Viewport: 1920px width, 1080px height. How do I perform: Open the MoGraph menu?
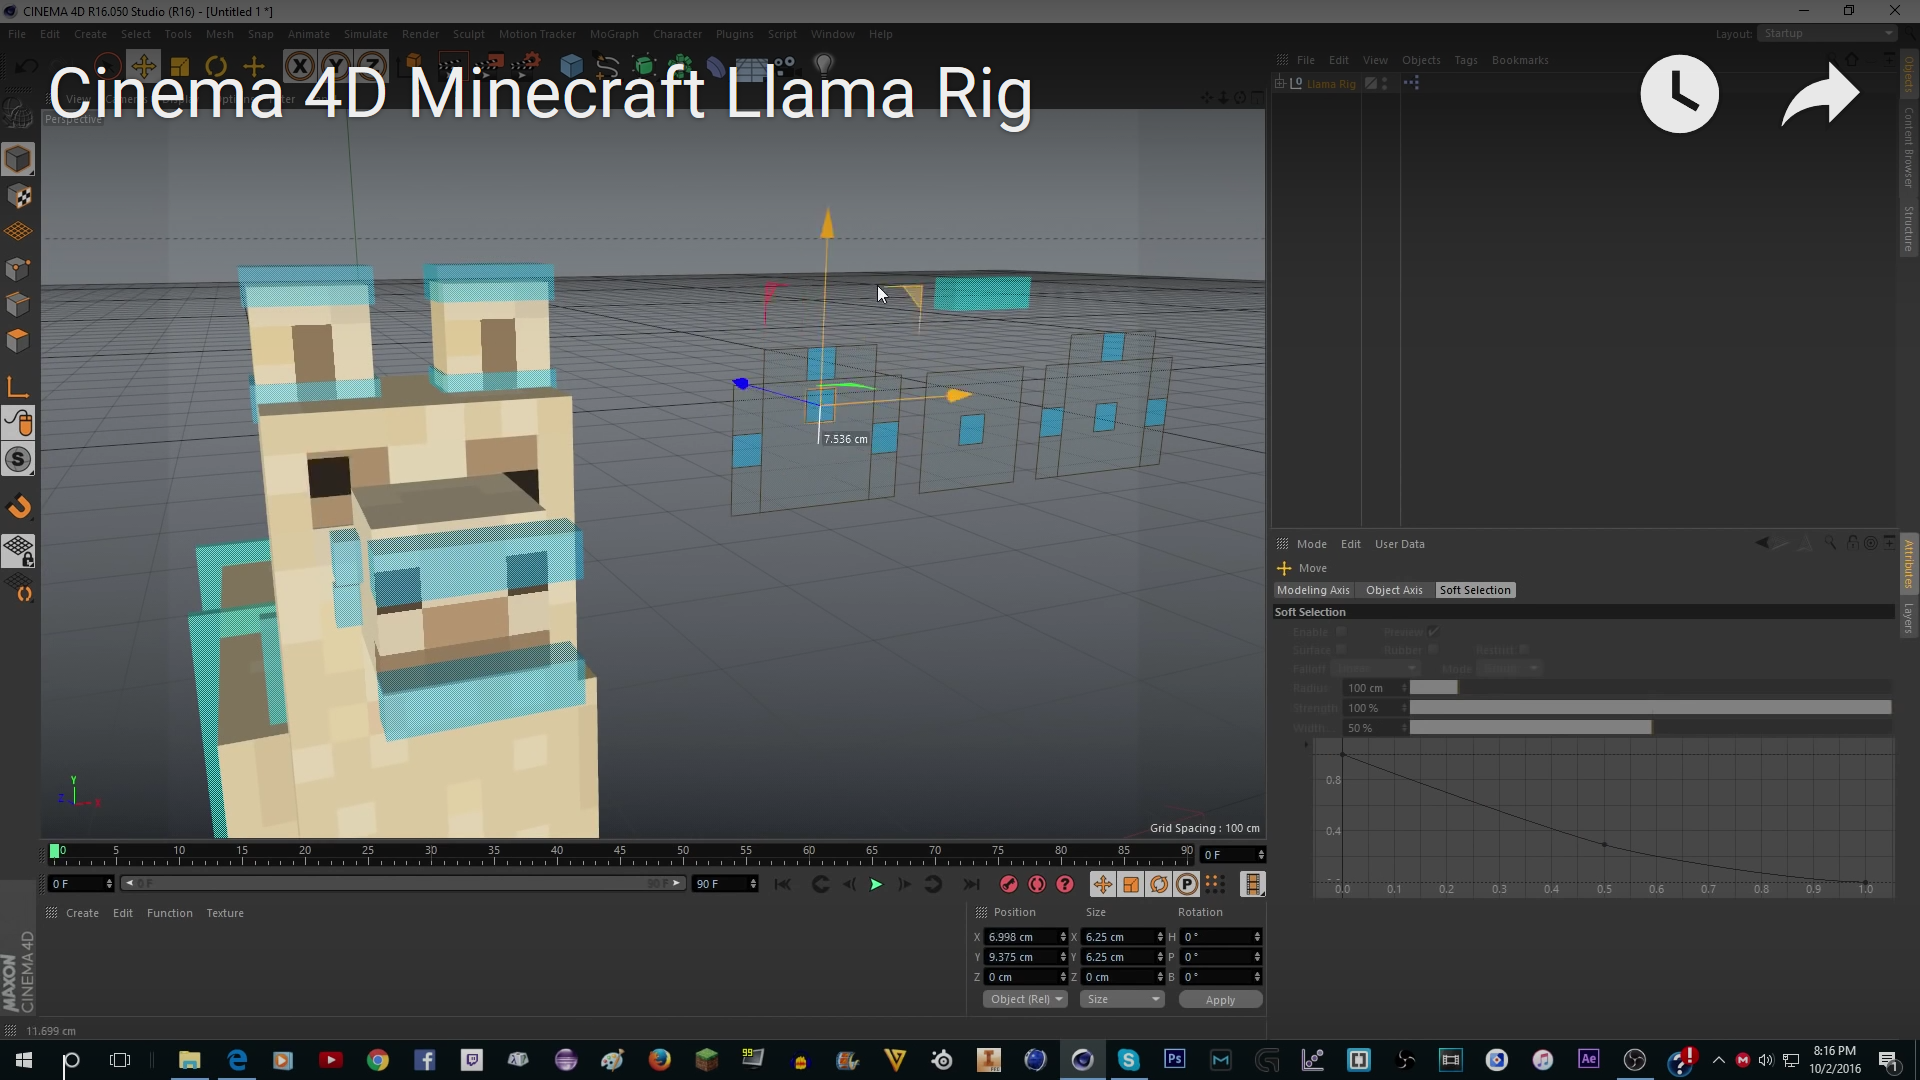click(614, 34)
